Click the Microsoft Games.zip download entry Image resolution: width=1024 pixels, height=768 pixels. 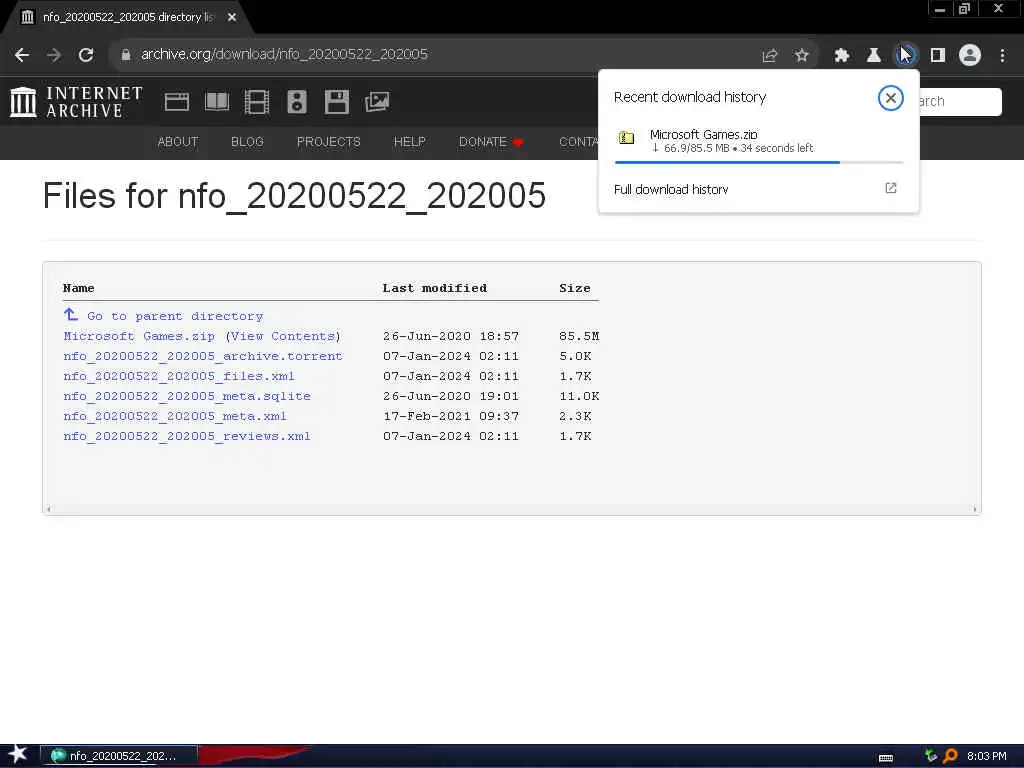click(759, 141)
